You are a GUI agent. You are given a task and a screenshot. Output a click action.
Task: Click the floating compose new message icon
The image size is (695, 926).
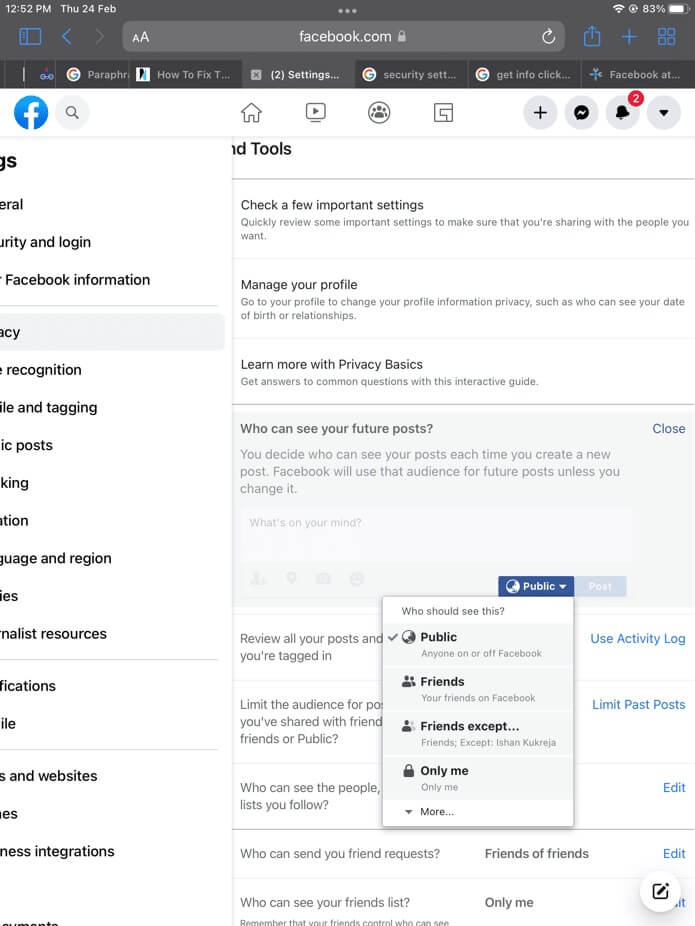660,891
